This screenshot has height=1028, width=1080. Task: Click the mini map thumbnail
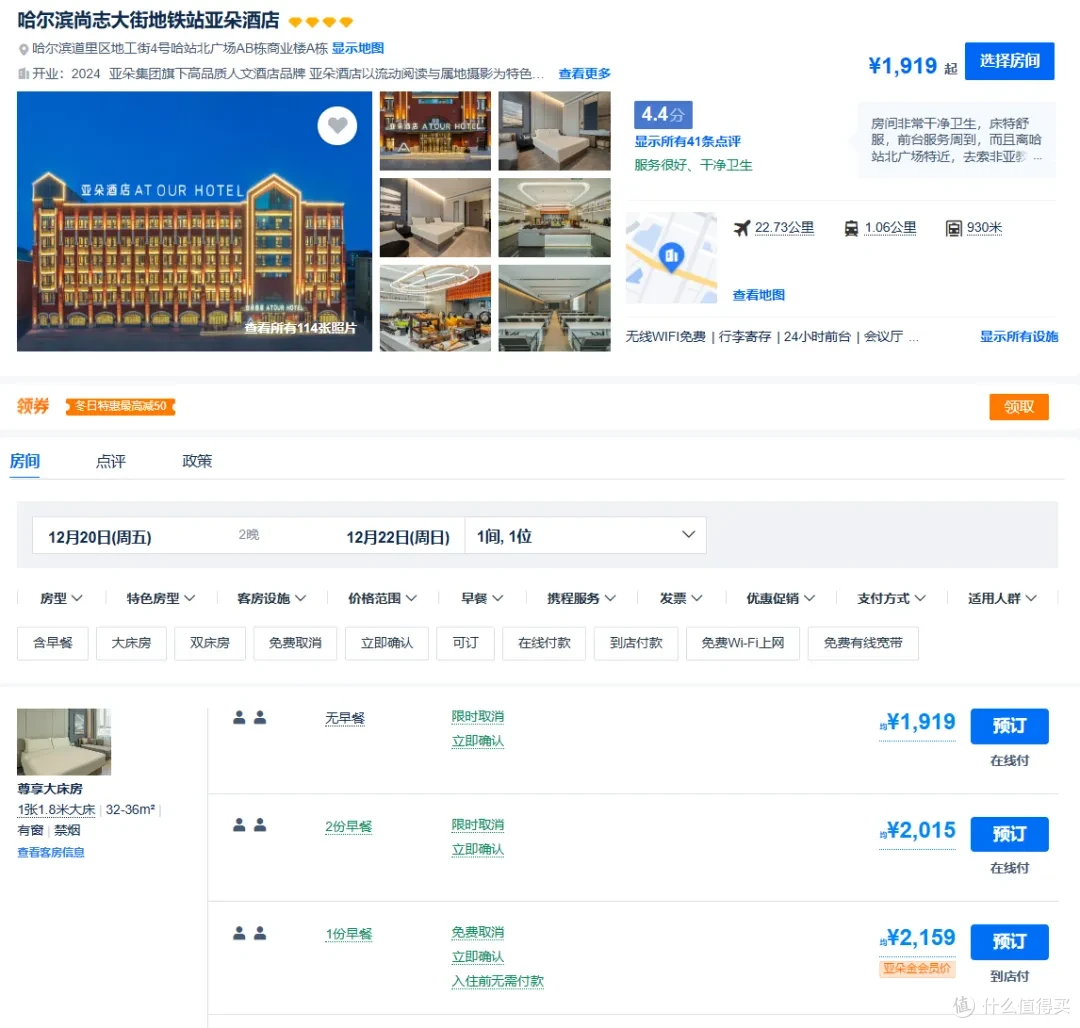[x=671, y=258]
